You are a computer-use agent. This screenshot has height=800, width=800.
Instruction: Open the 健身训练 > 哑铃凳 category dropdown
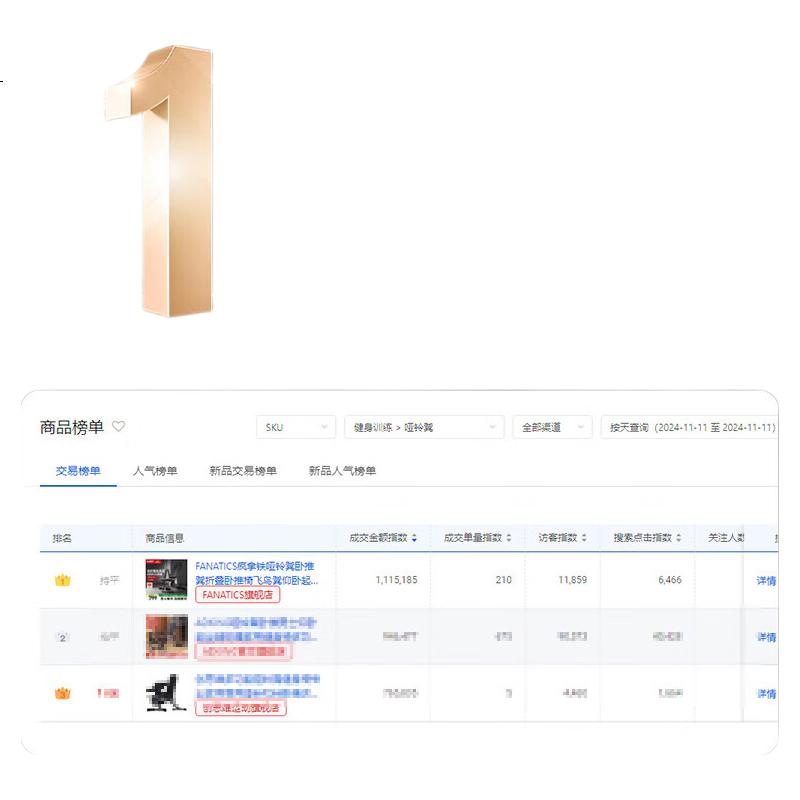(x=424, y=427)
